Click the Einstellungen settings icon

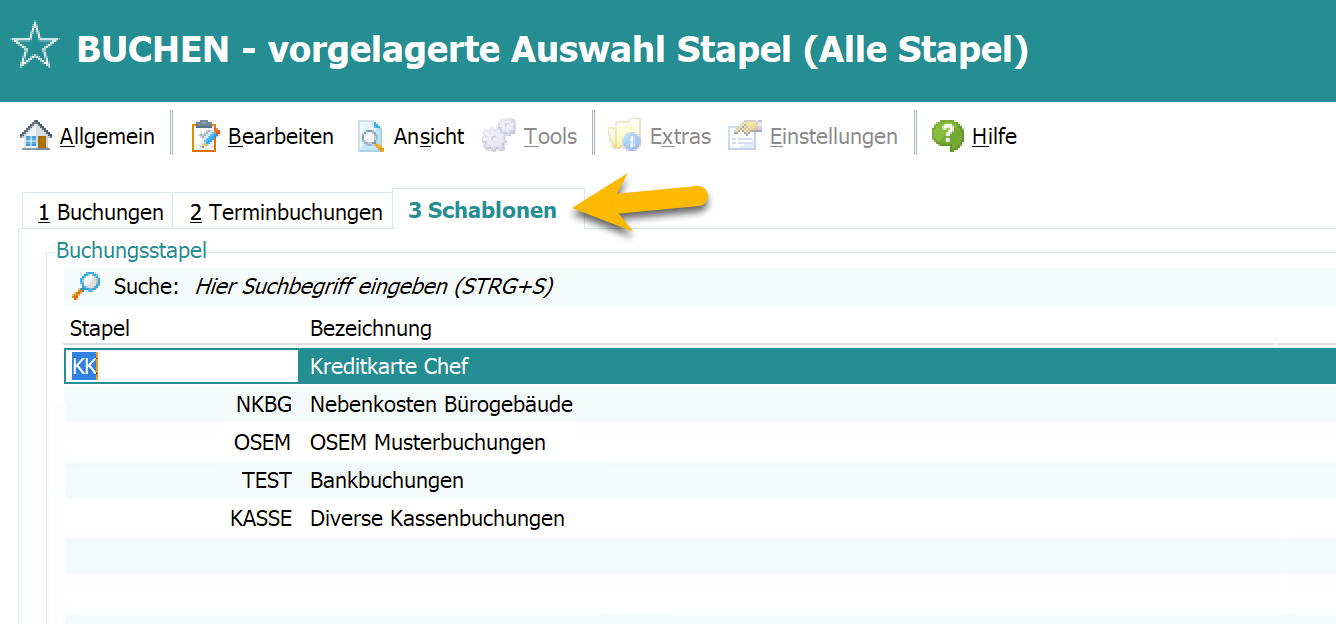[745, 136]
